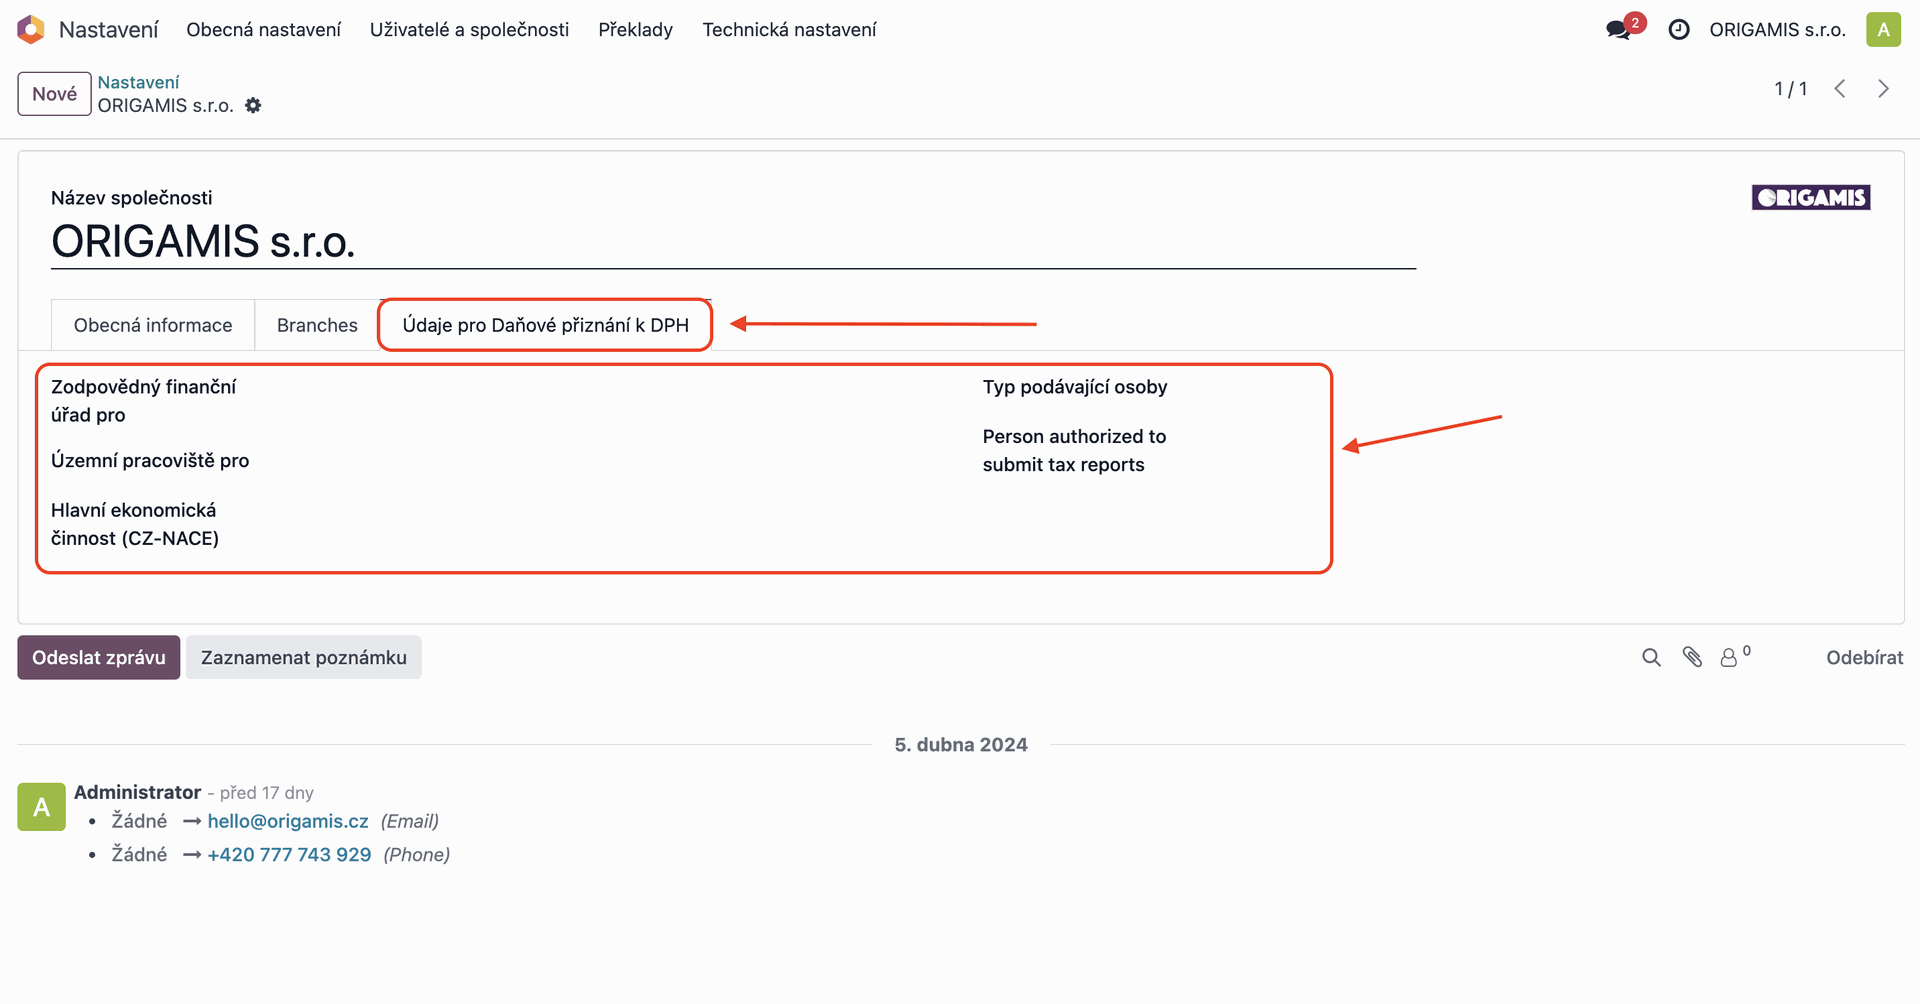Go to the next record arrow

pos(1884,89)
